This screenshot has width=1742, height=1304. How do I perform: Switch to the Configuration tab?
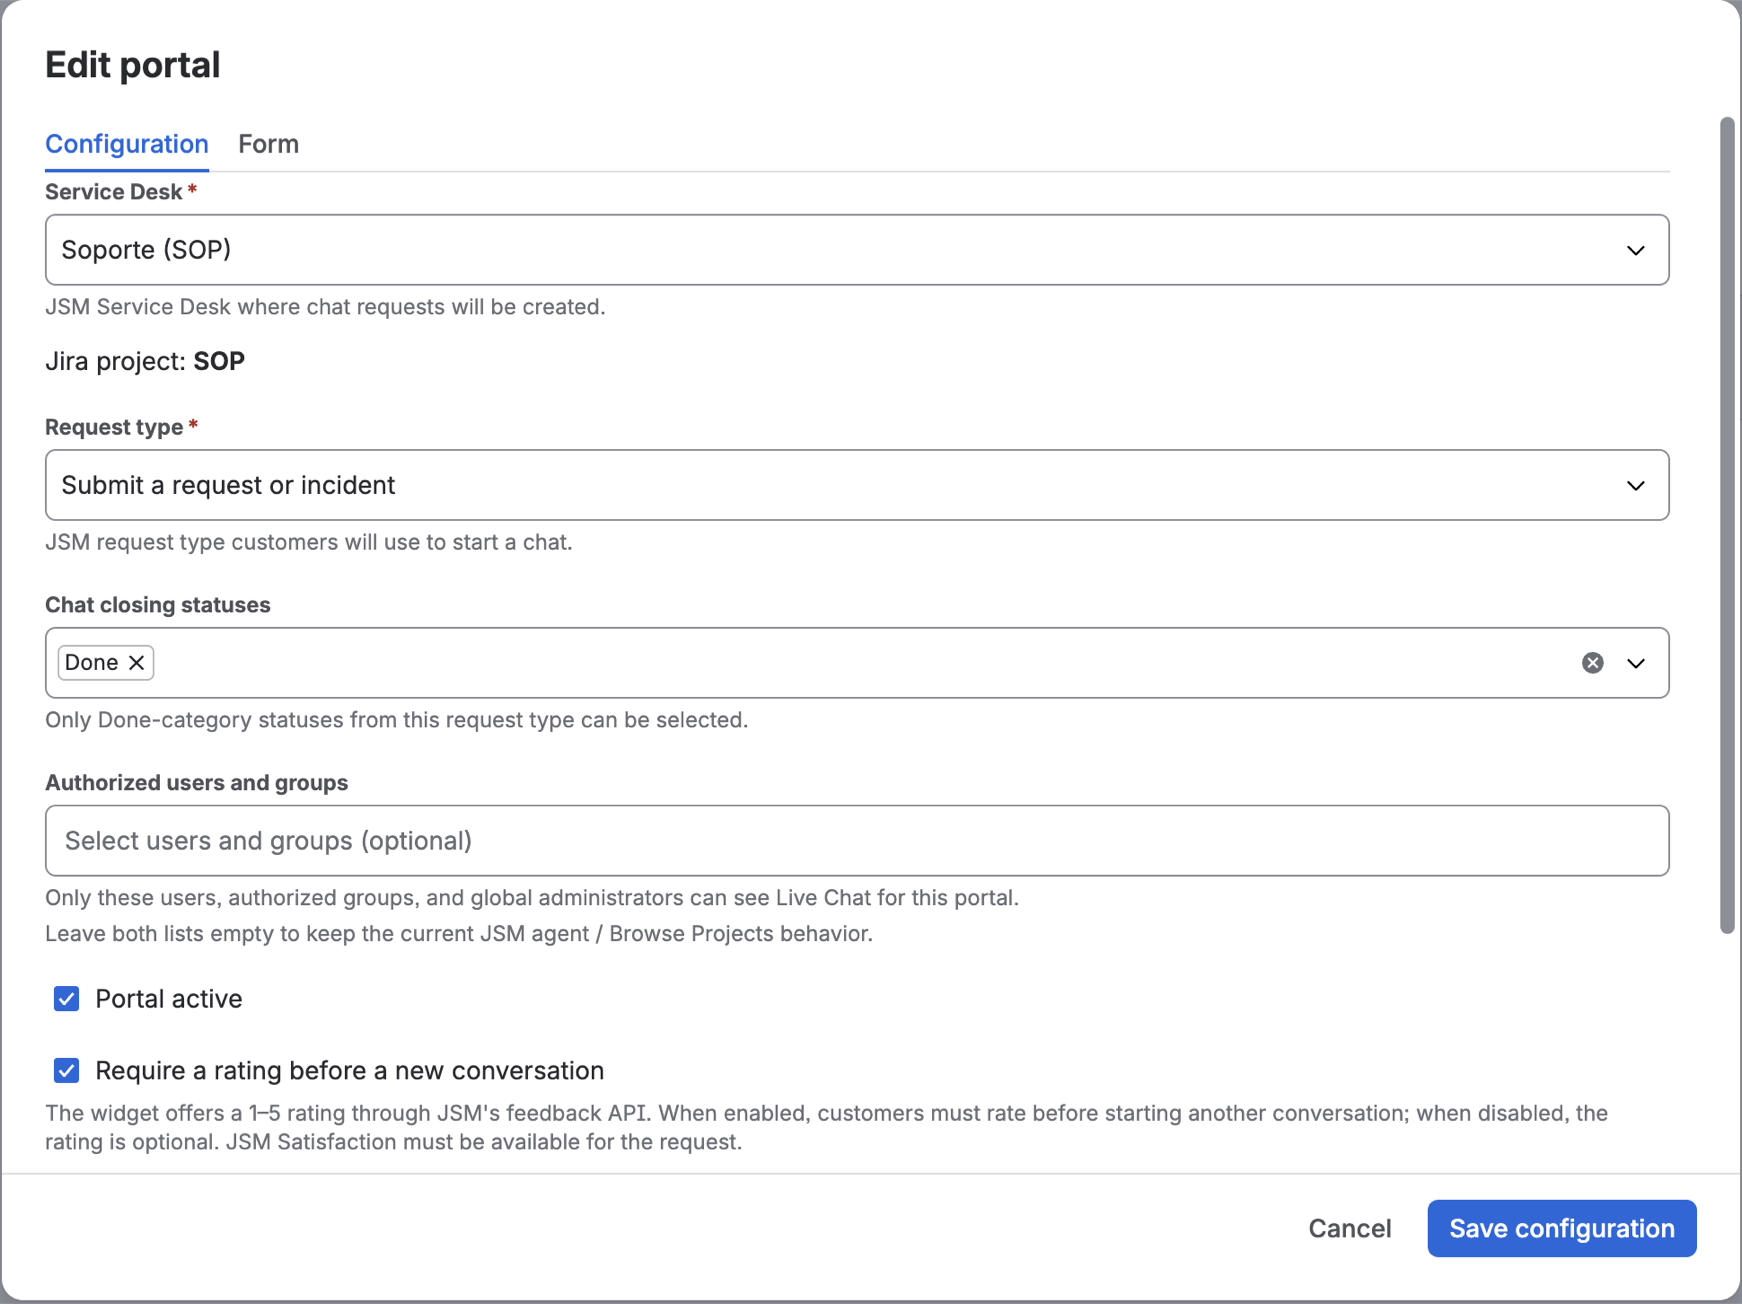(127, 144)
